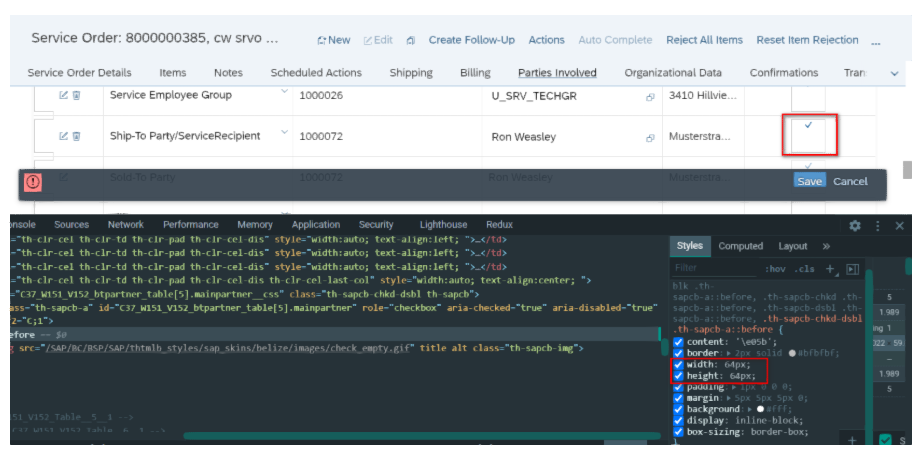The height and width of the screenshot is (459, 919).
Task: Click the Filter styles input field
Action: point(715,268)
